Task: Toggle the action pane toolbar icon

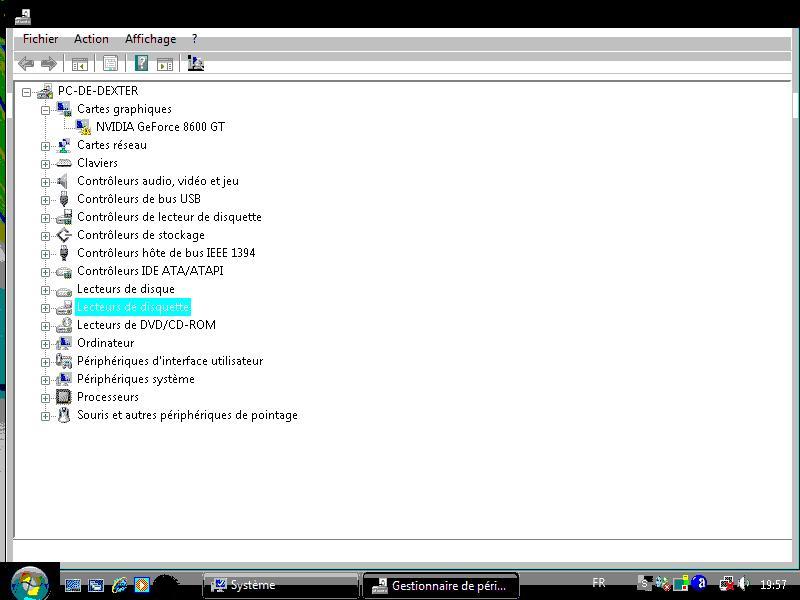Action: click(x=165, y=64)
